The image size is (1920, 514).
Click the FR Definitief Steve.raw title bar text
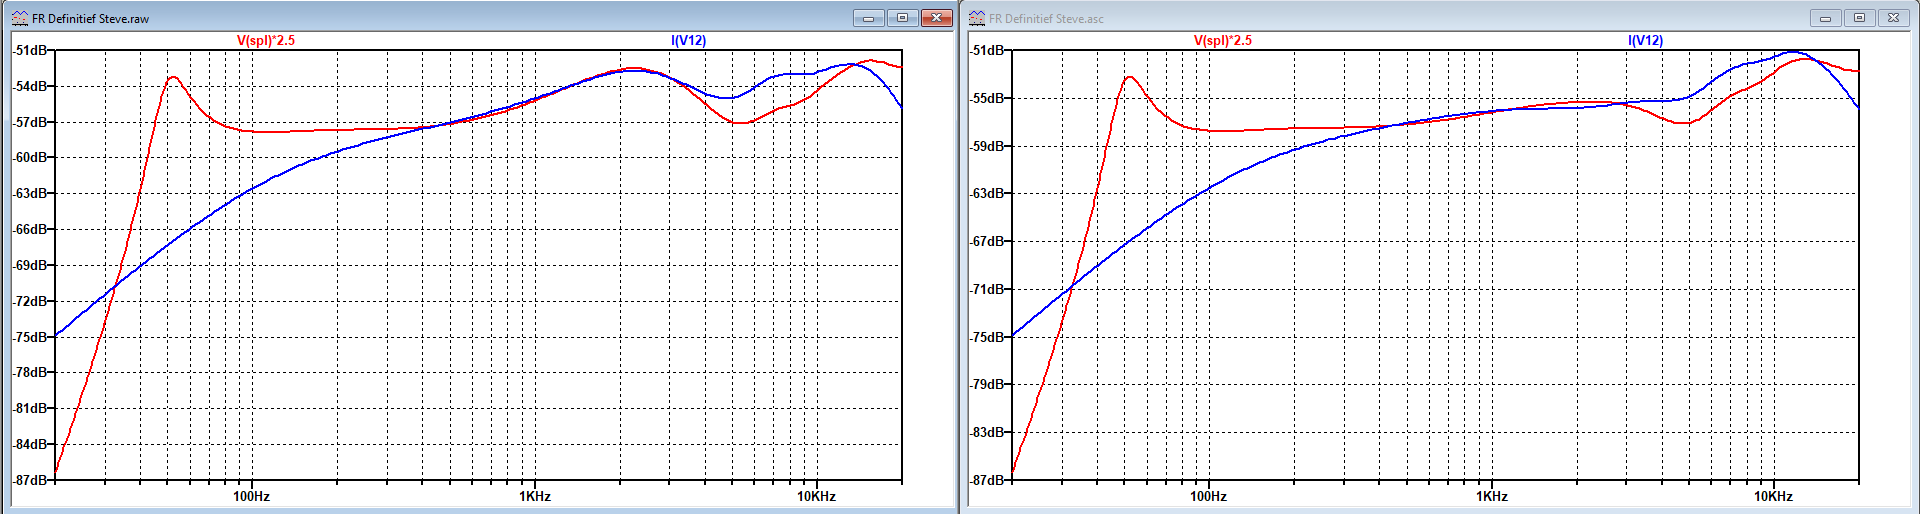90,19
